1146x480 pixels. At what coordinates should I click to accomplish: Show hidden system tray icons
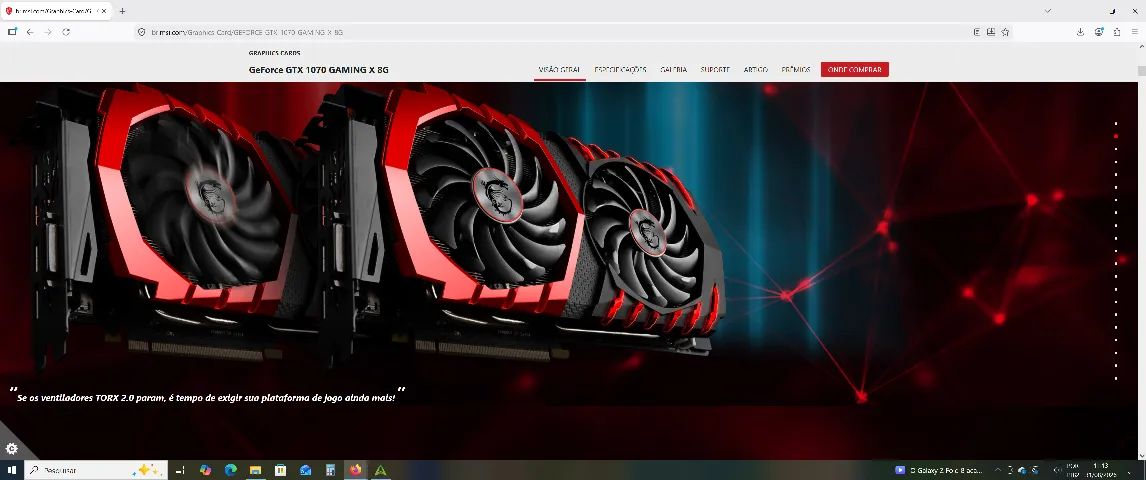(997, 471)
